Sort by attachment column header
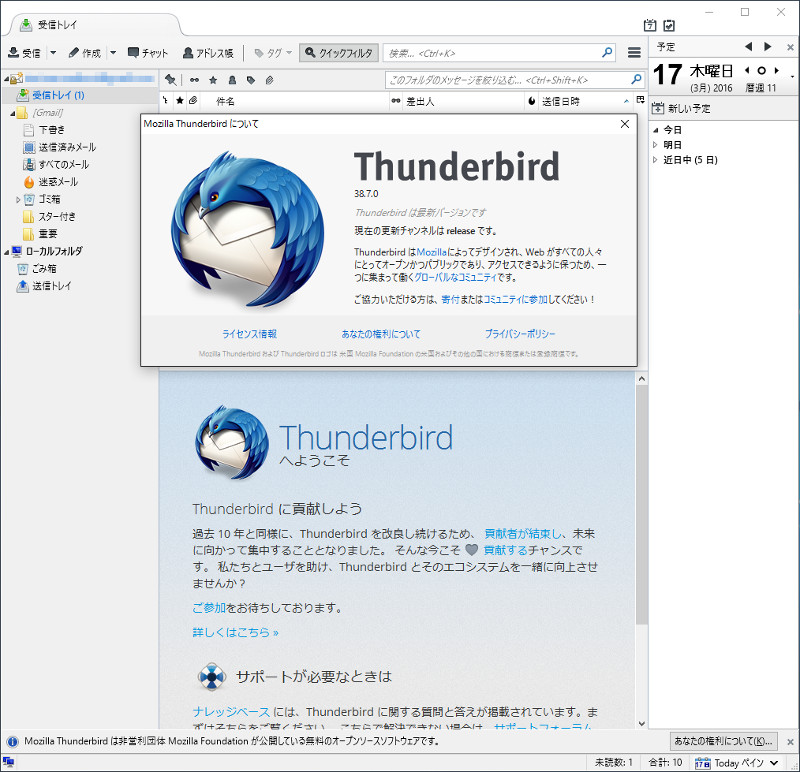The width and height of the screenshot is (800, 772). 193,101
